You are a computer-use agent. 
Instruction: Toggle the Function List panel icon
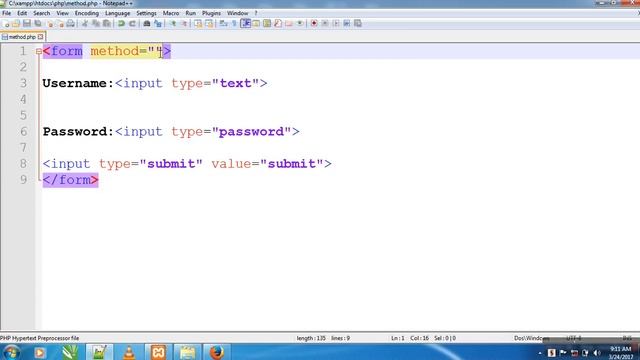pyautogui.click(x=278, y=24)
